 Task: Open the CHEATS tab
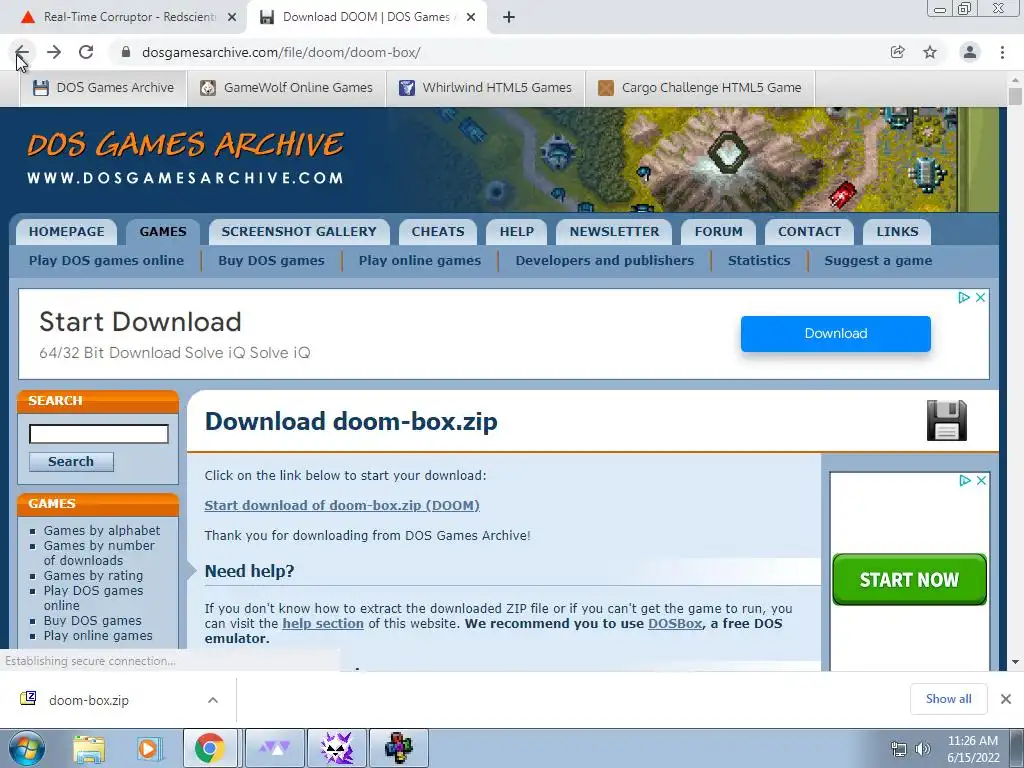tap(438, 232)
